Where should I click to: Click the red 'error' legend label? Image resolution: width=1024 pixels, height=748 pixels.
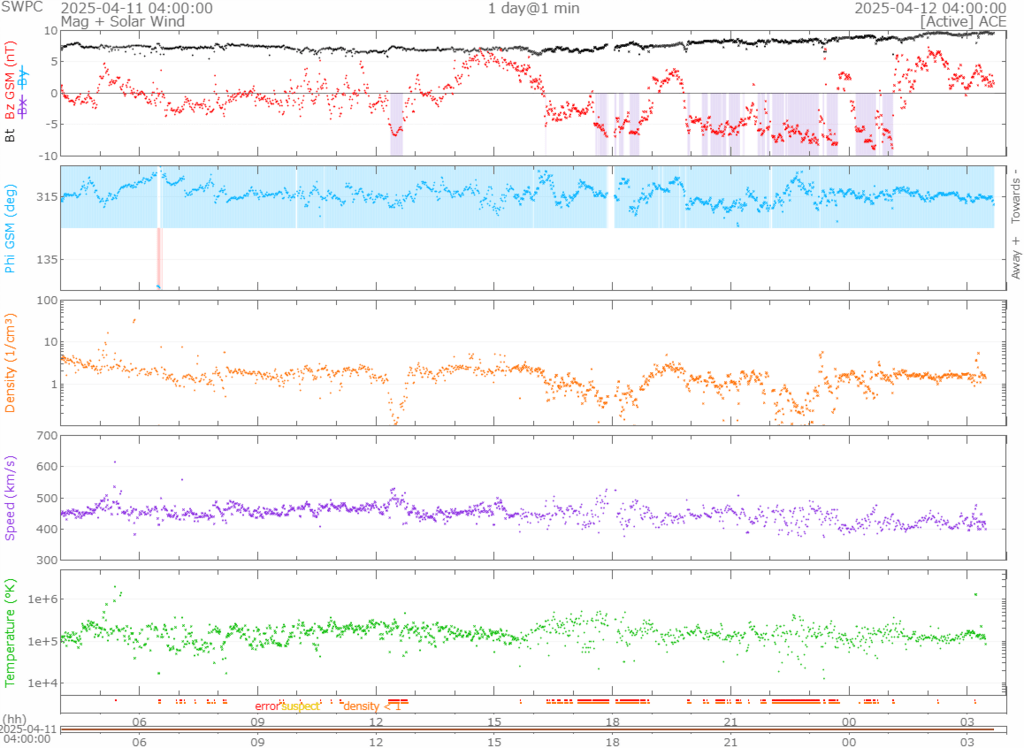267,706
